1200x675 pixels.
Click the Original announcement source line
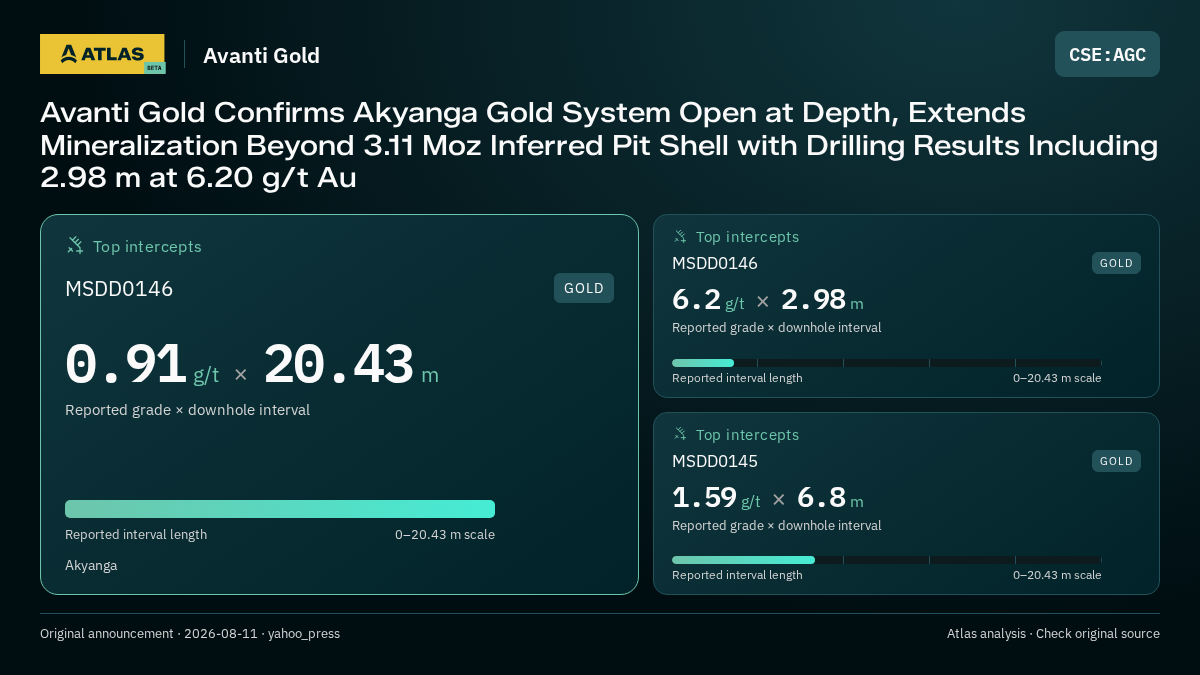(x=190, y=634)
